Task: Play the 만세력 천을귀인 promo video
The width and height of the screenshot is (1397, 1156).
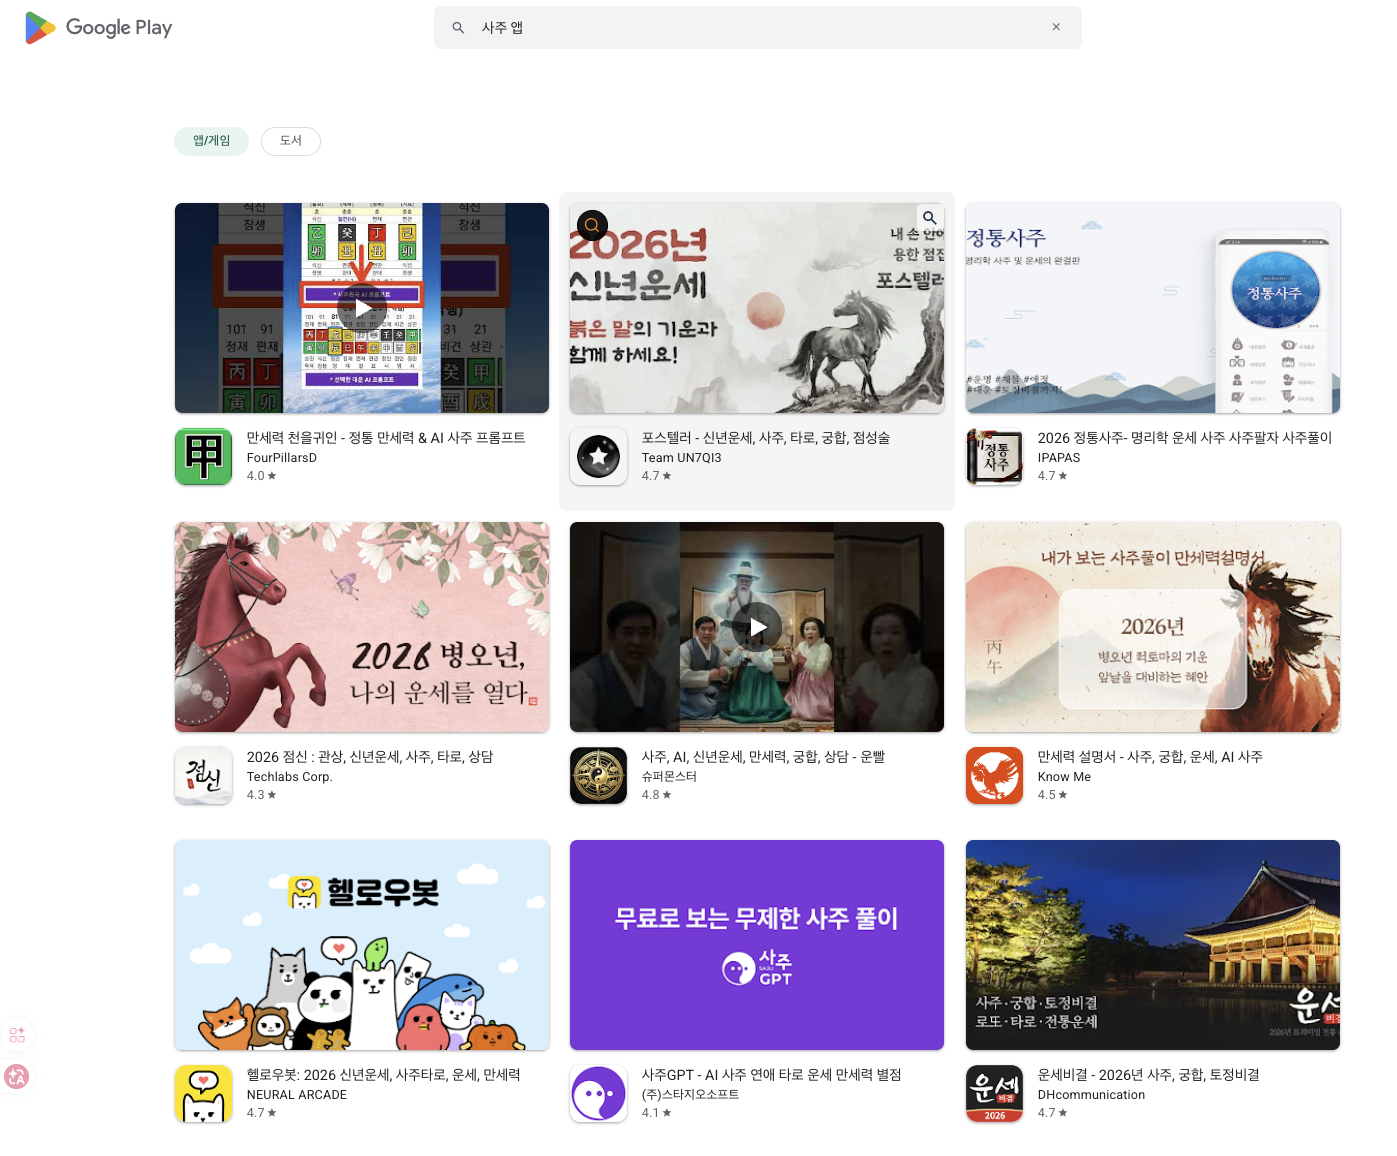Action: (361, 307)
